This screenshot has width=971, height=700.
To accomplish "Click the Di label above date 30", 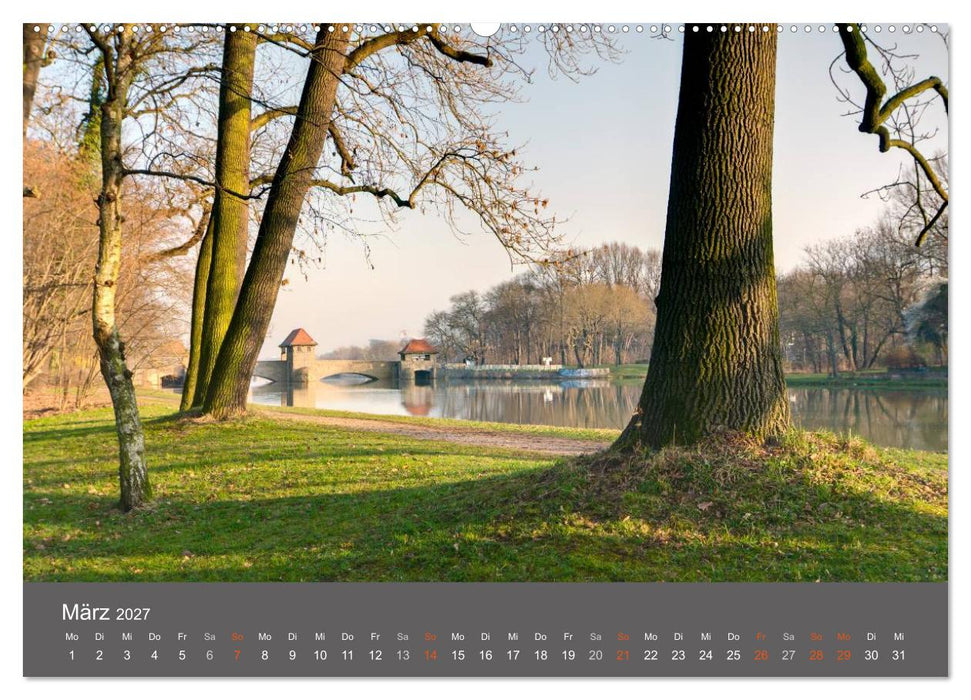I will tap(871, 636).
